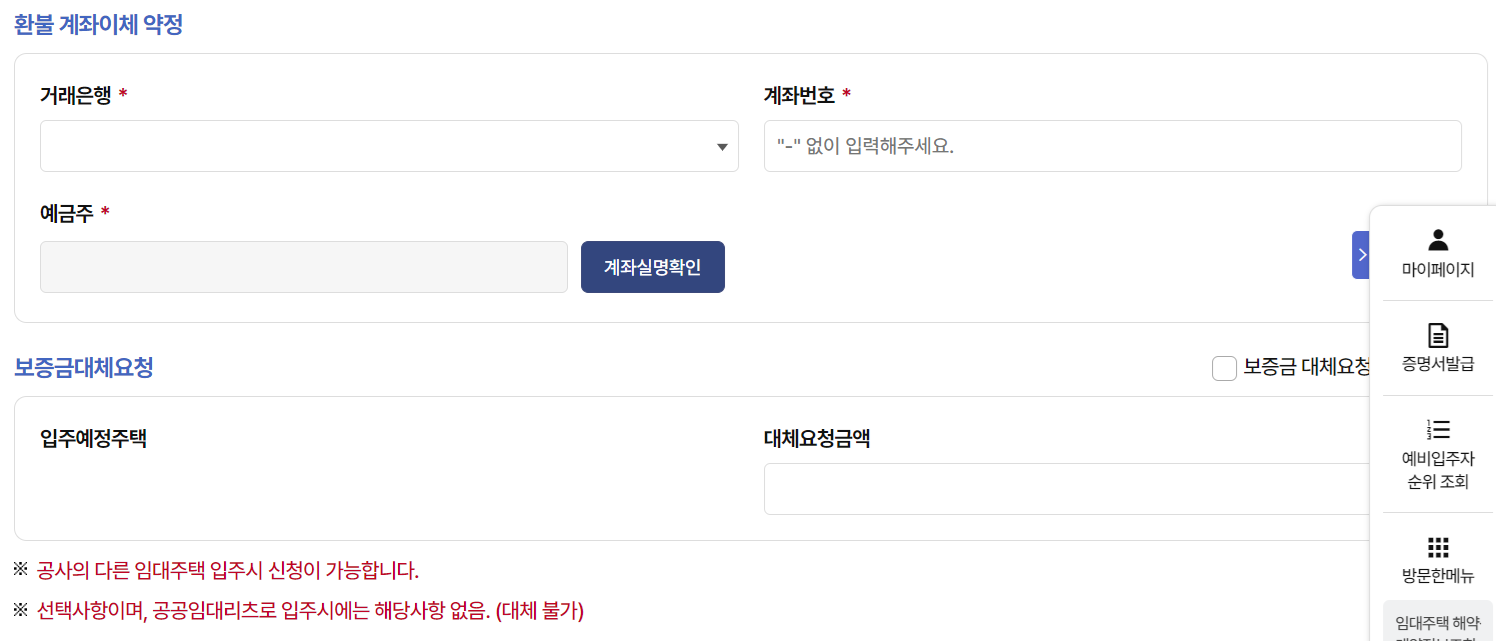Open 마이페이지 from the sidebar
Image resolution: width=1496 pixels, height=641 pixels.
point(1437,253)
